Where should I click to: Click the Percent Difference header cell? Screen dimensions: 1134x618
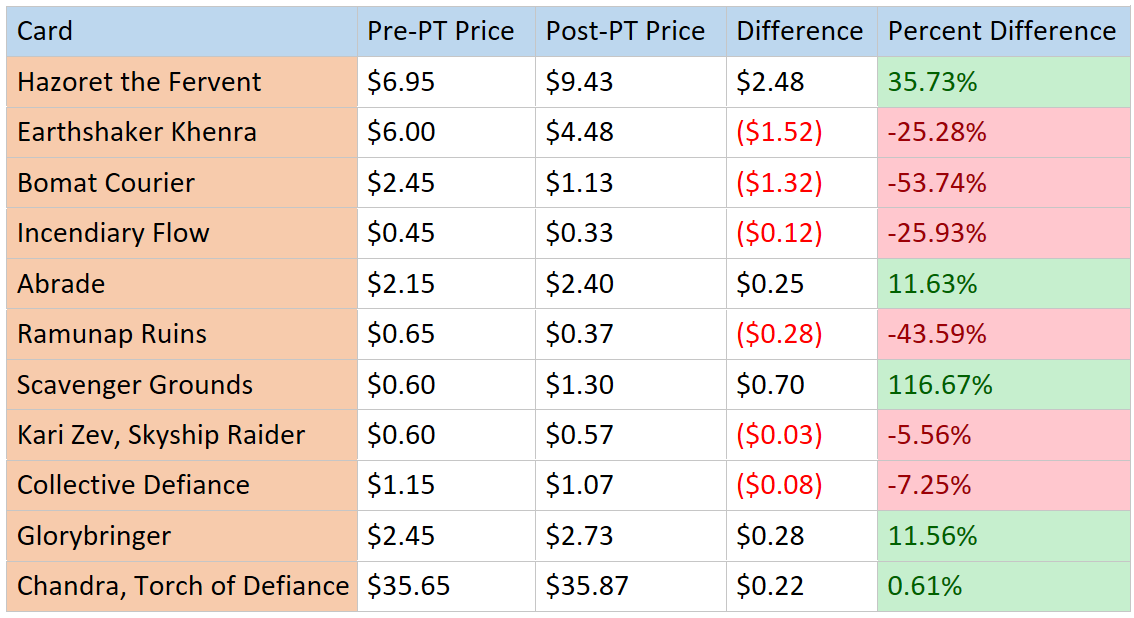point(1003,31)
